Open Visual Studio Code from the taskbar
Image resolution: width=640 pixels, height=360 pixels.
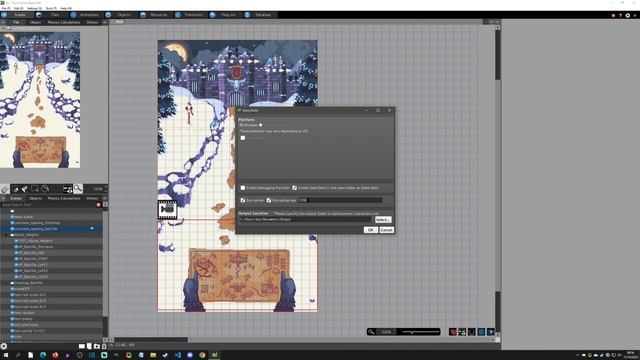click(x=178, y=355)
